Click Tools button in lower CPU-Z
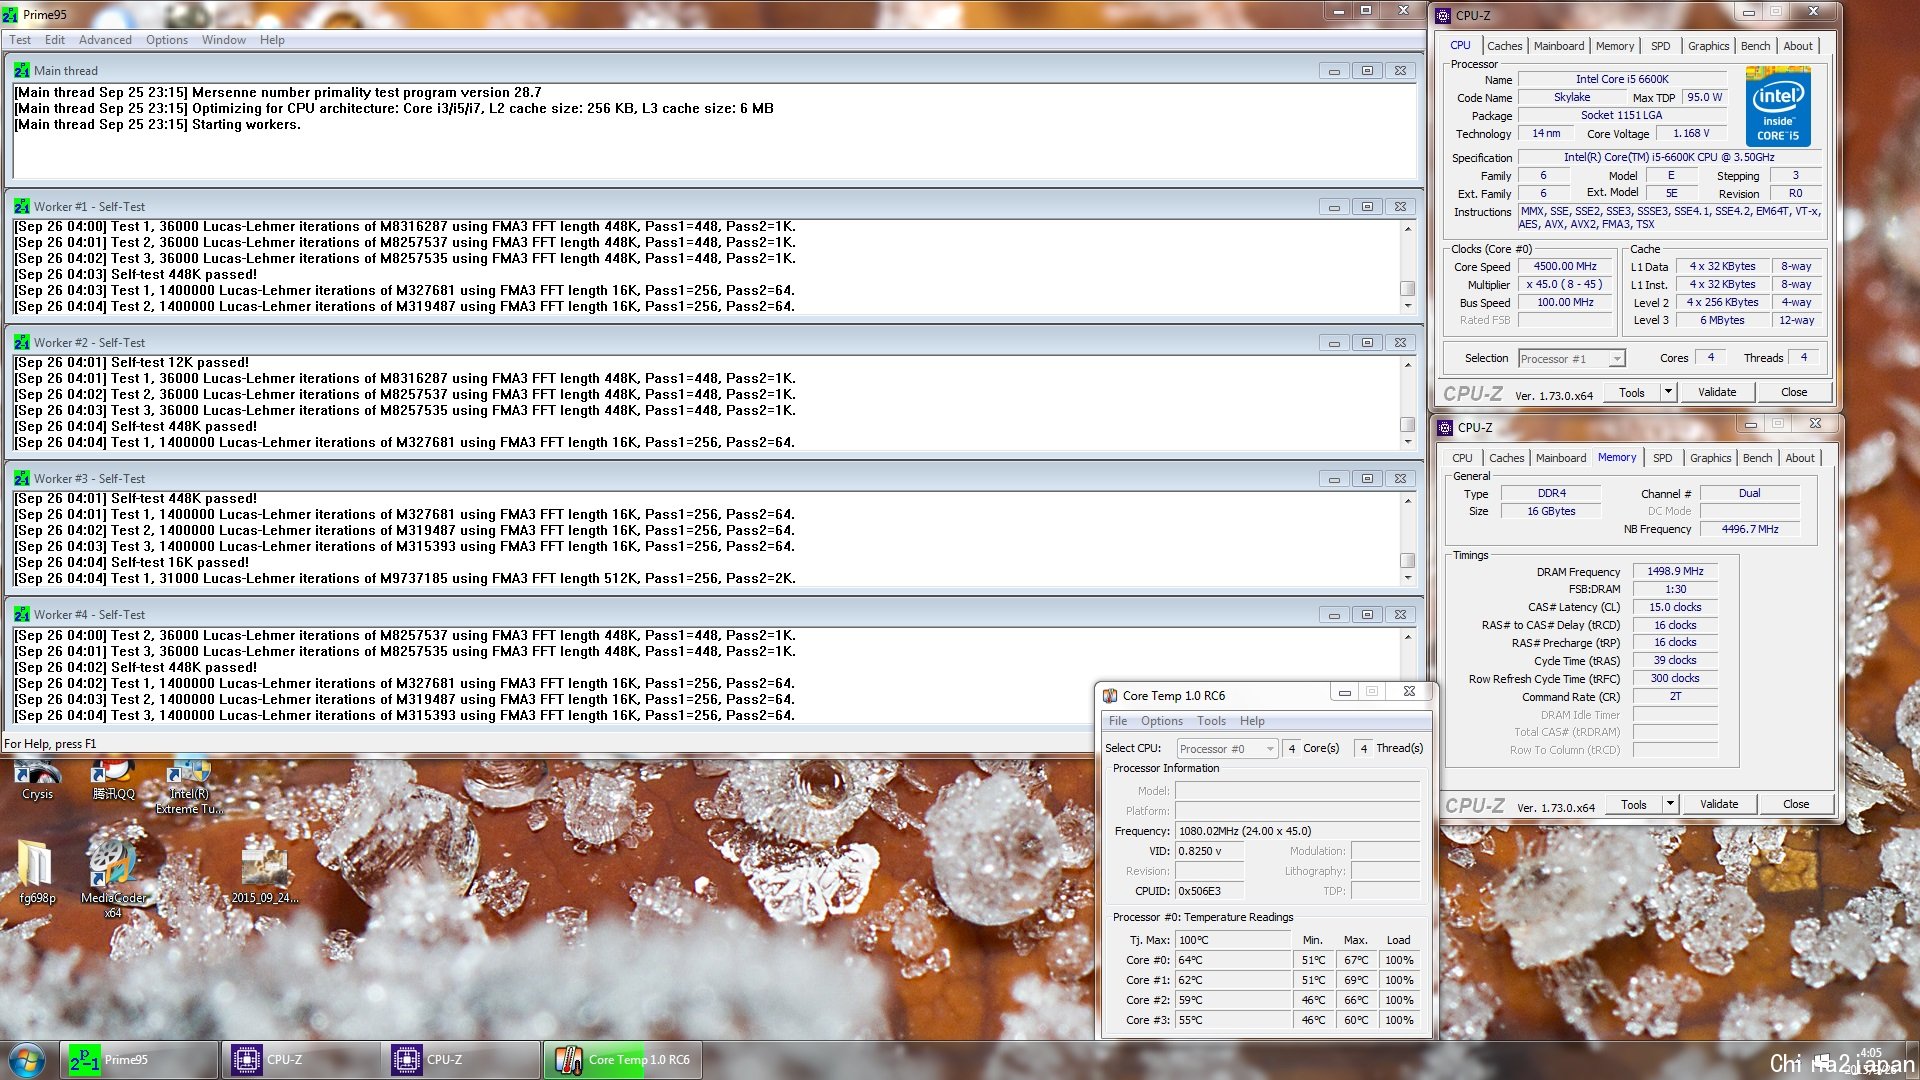The height and width of the screenshot is (1080, 1920). (x=1634, y=805)
